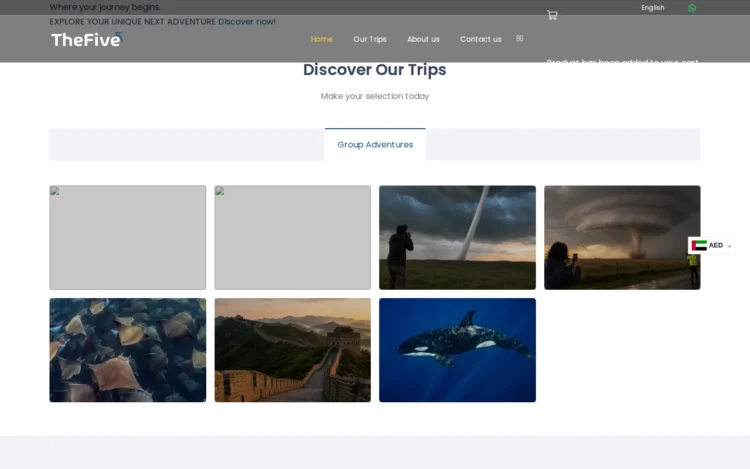Click the Discover Our Trips heading
750x469 pixels.
point(375,70)
